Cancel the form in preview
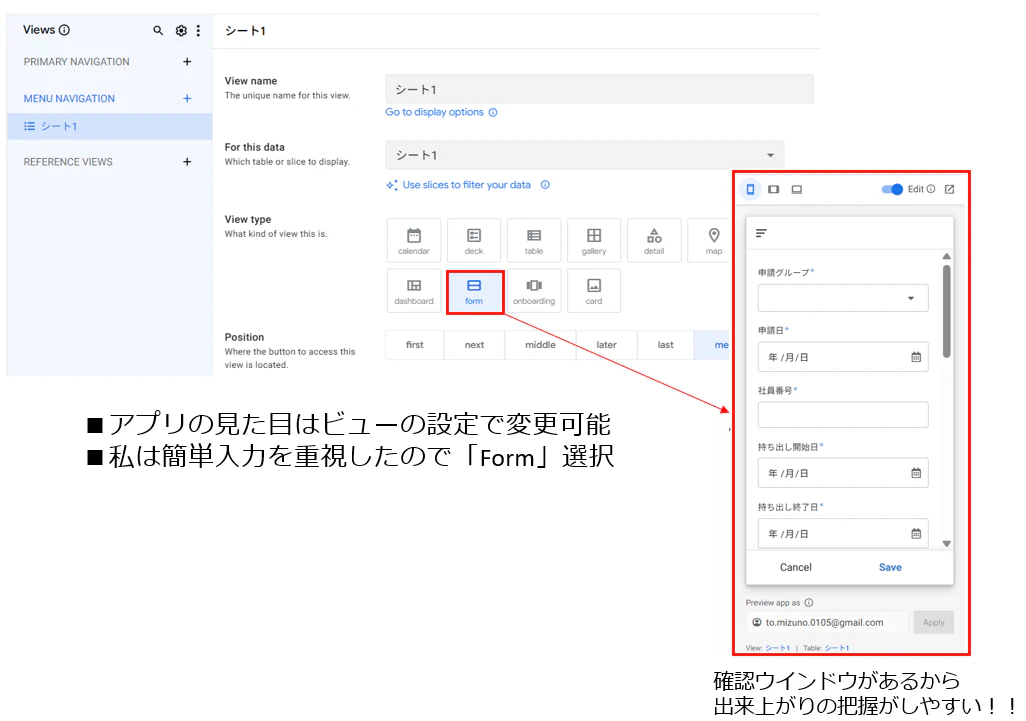Image resolution: width=1026 pixels, height=721 pixels. tap(796, 567)
